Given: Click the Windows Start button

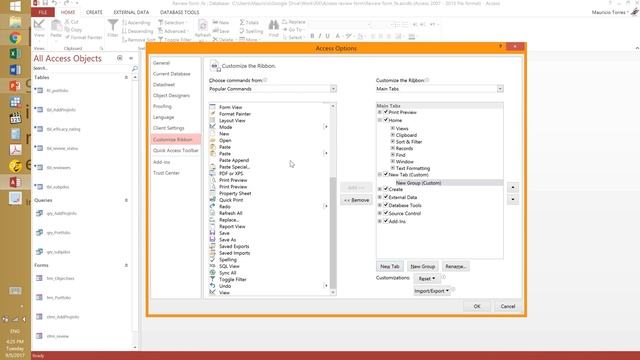Looking at the screenshot, I should [15, 6].
